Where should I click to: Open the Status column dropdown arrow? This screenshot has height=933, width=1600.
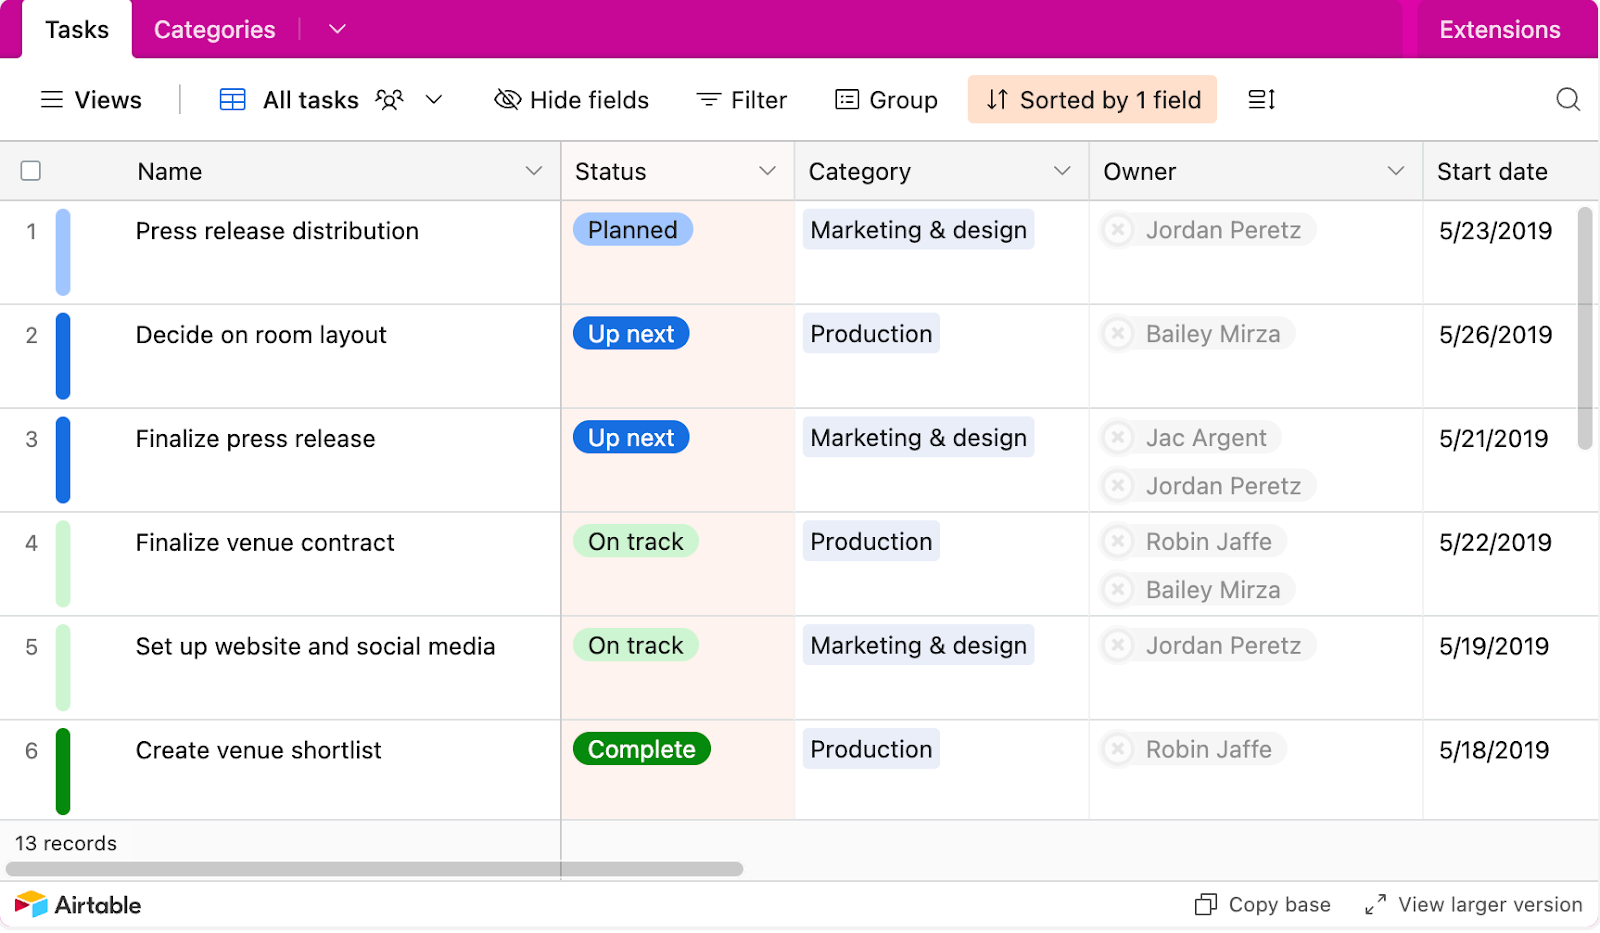click(x=768, y=171)
